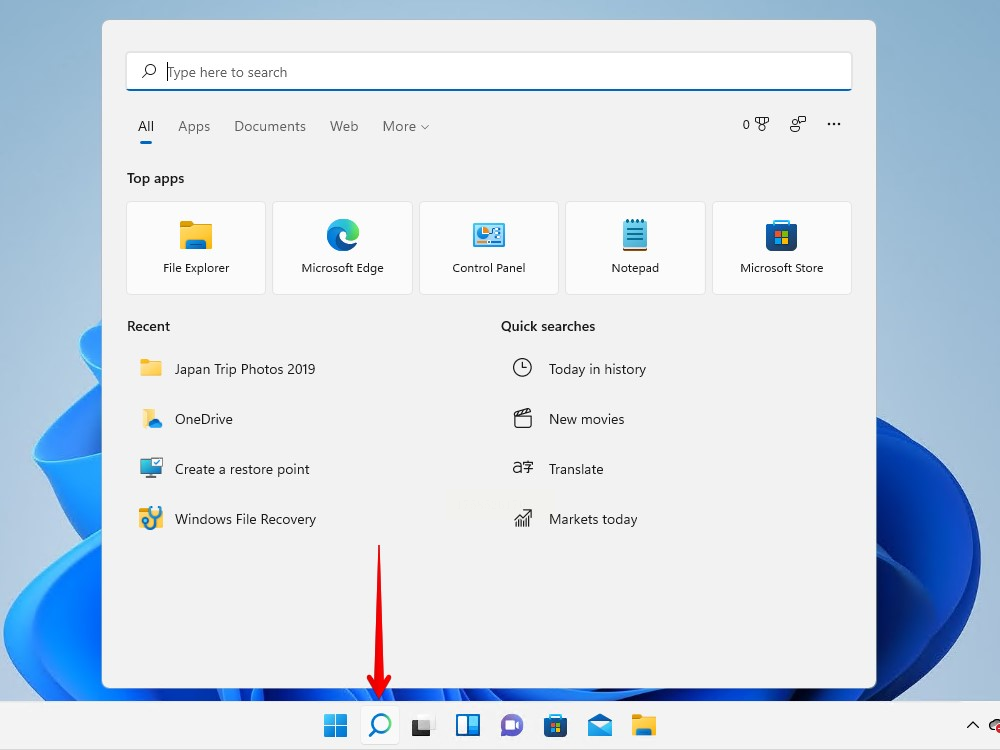Viewport: 1000px width, 750px height.
Task: Select the Web search tab
Action: point(344,127)
